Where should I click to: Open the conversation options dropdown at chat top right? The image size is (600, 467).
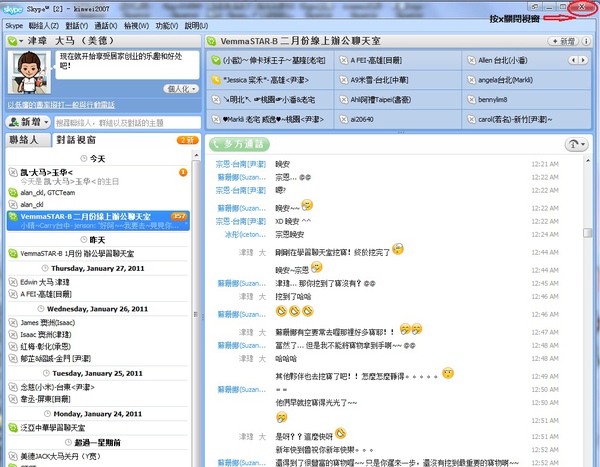click(x=576, y=144)
